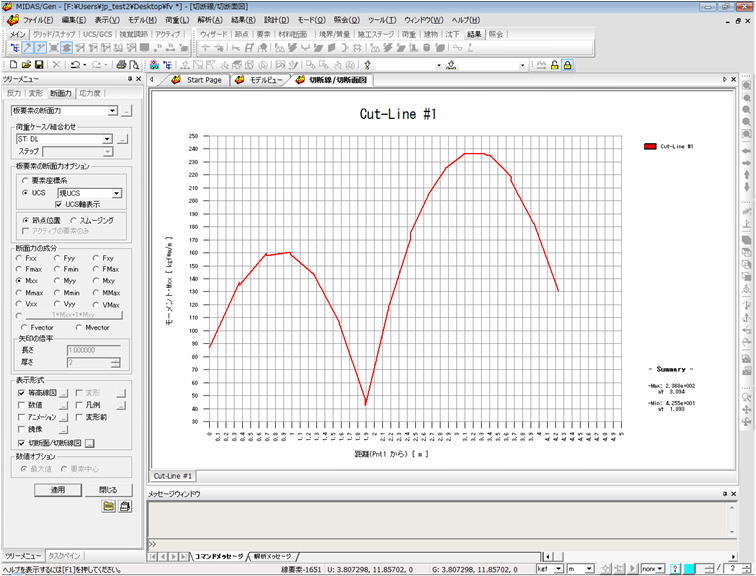Toggle the 切断面/切断線図 checkbox
The height and width of the screenshot is (576, 756).
(x=21, y=442)
